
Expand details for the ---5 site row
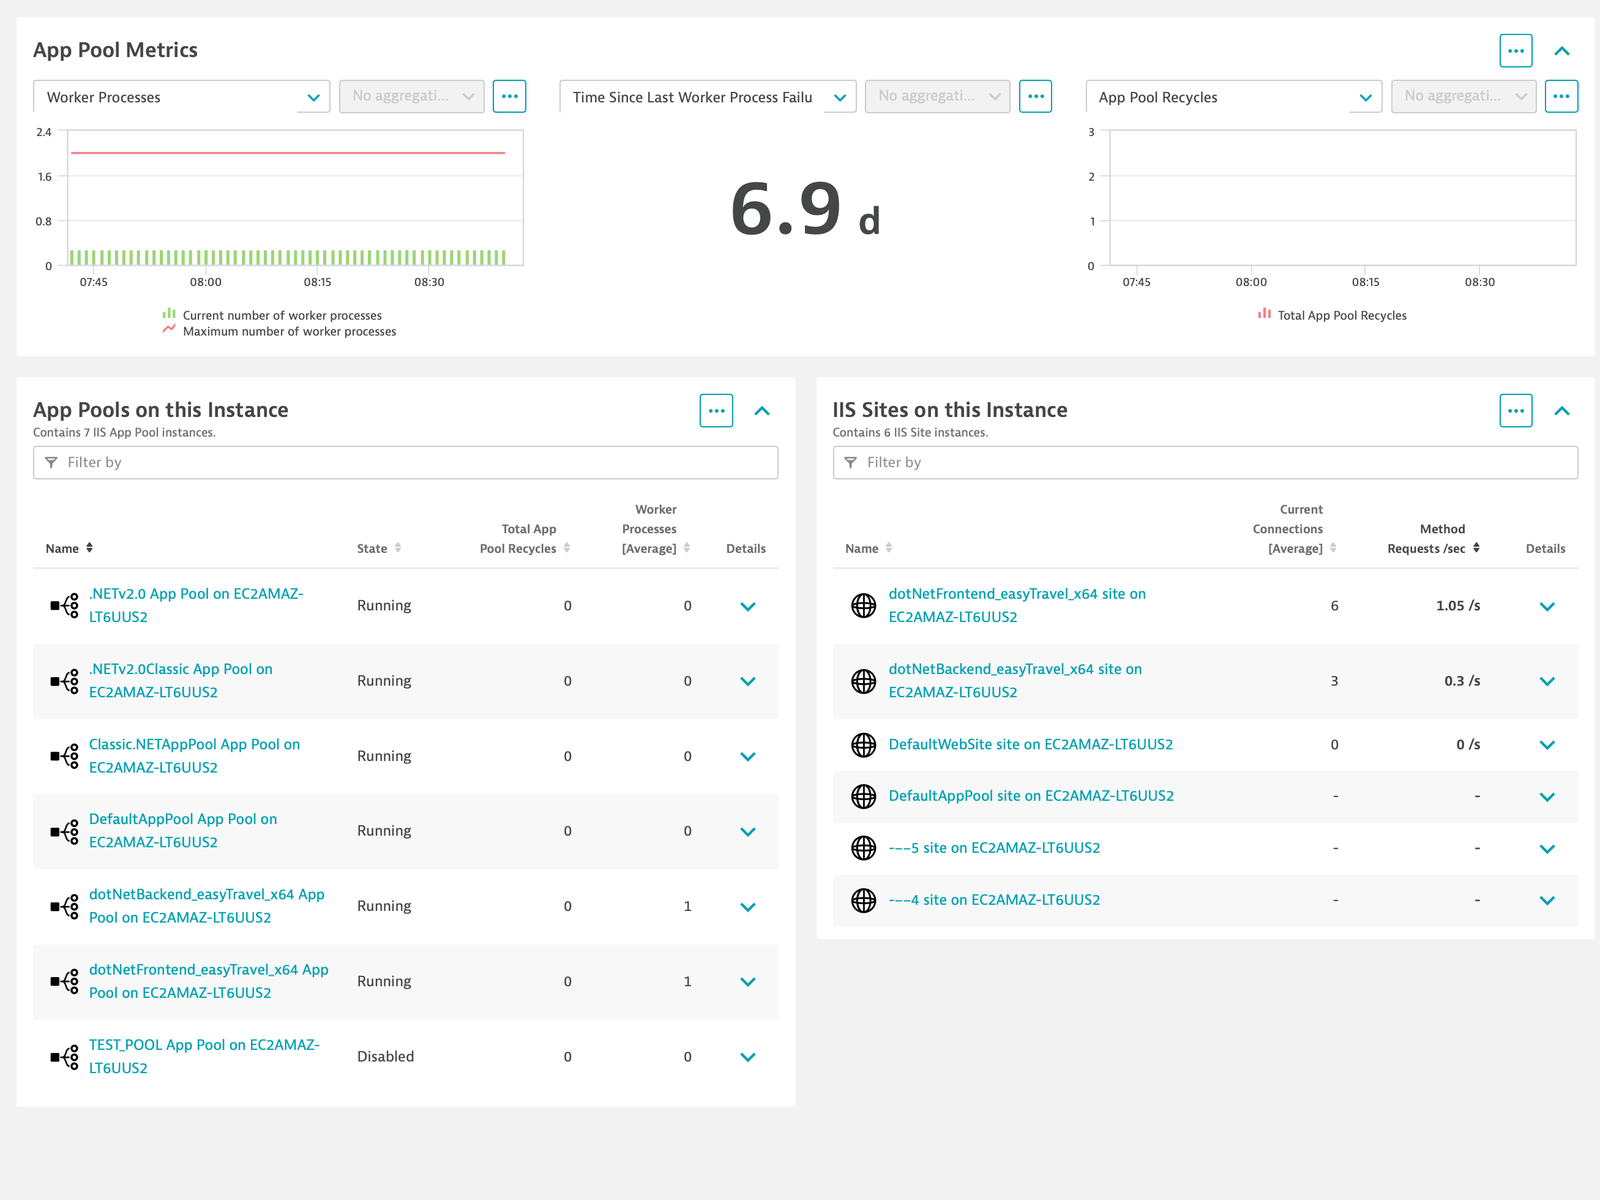click(1547, 849)
